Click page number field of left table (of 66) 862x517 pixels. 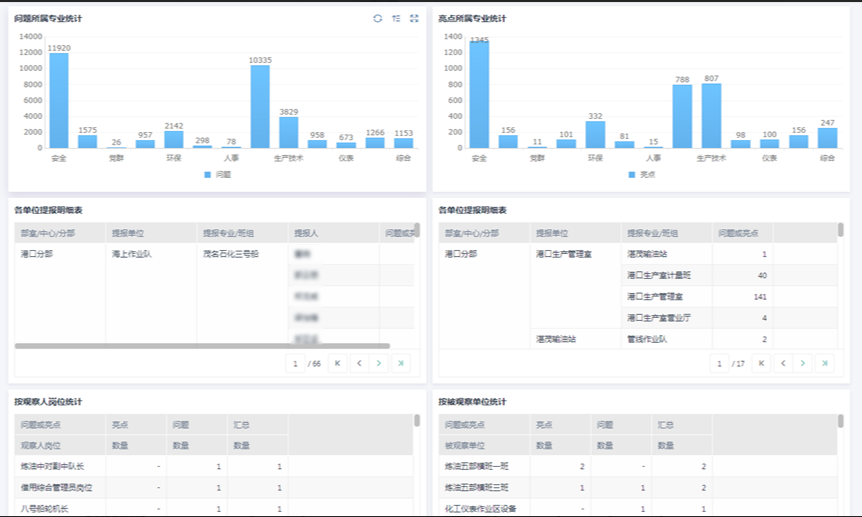pyautogui.click(x=295, y=363)
